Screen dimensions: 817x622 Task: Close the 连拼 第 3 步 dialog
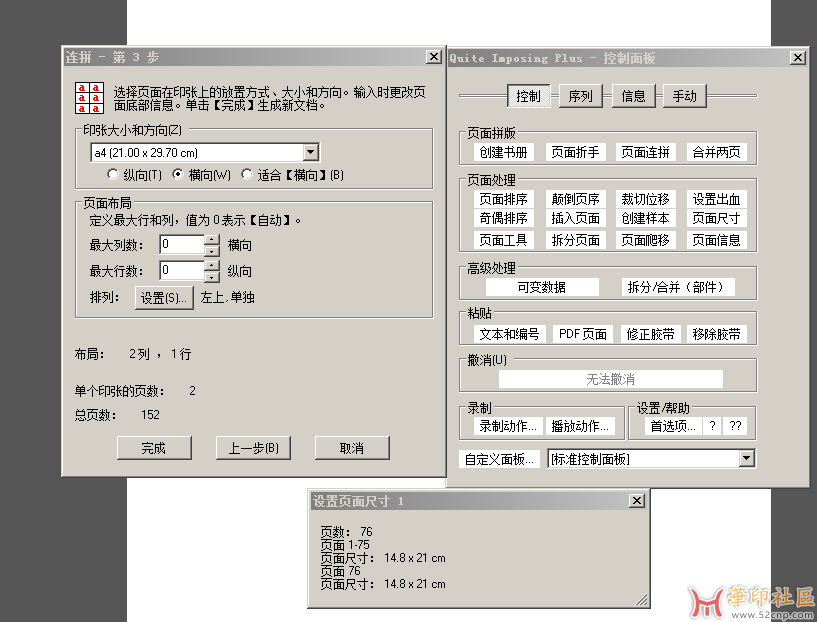point(434,56)
